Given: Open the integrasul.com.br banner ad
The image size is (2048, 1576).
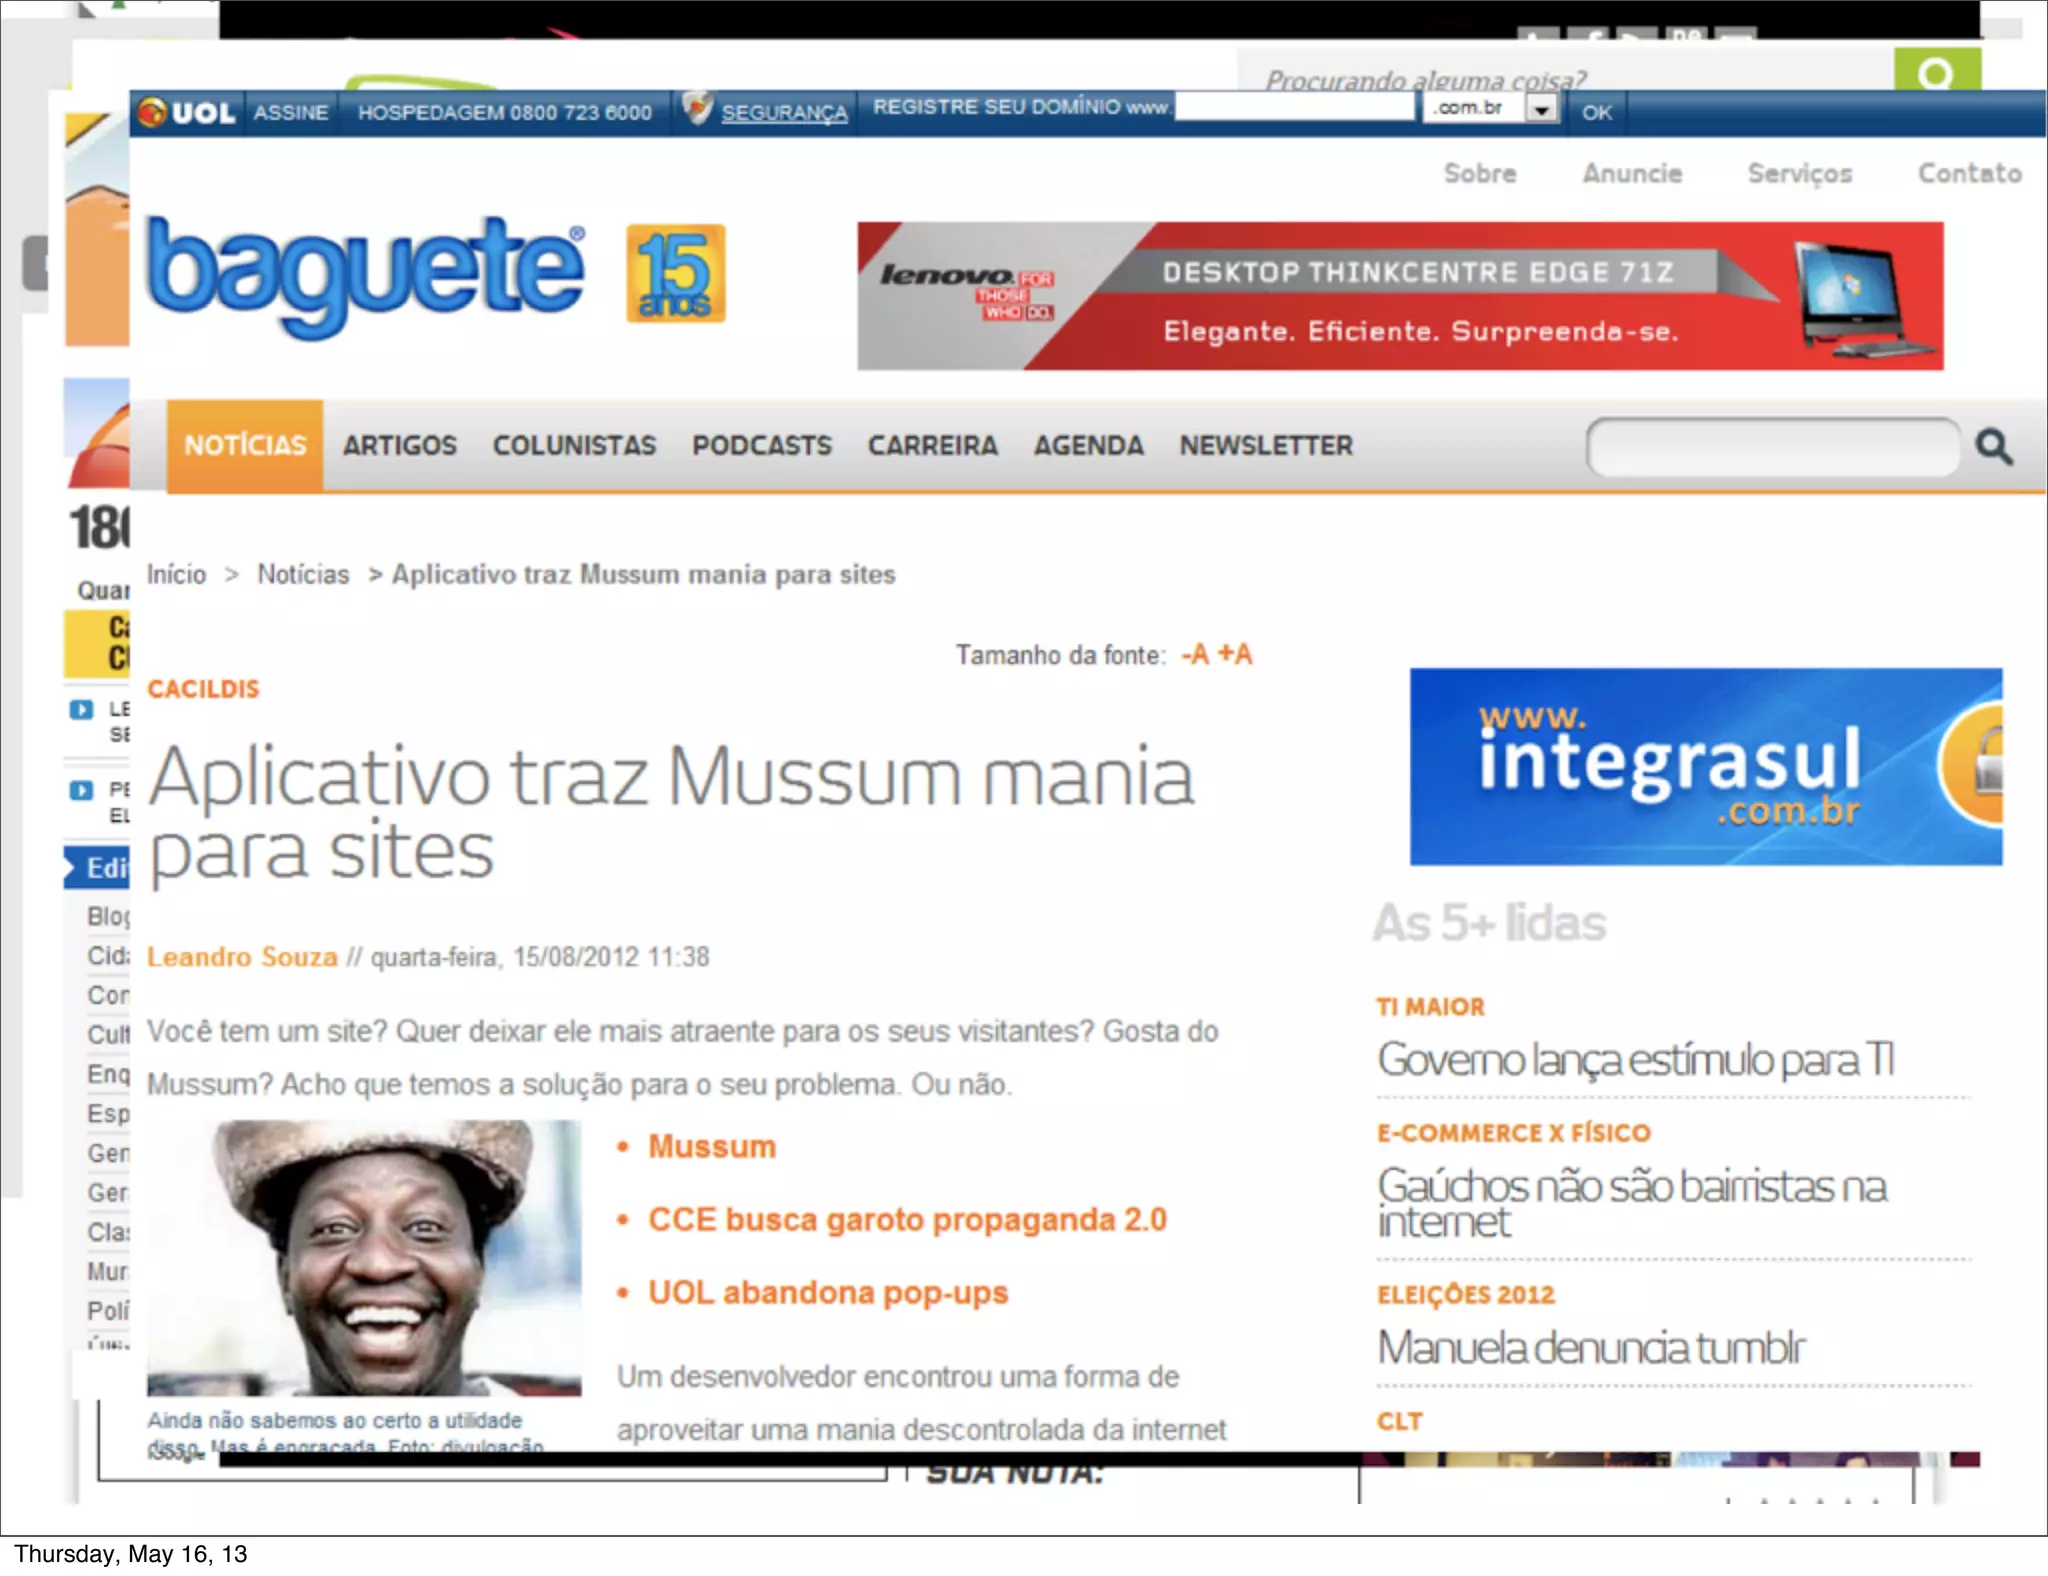Looking at the screenshot, I should [x=1705, y=767].
